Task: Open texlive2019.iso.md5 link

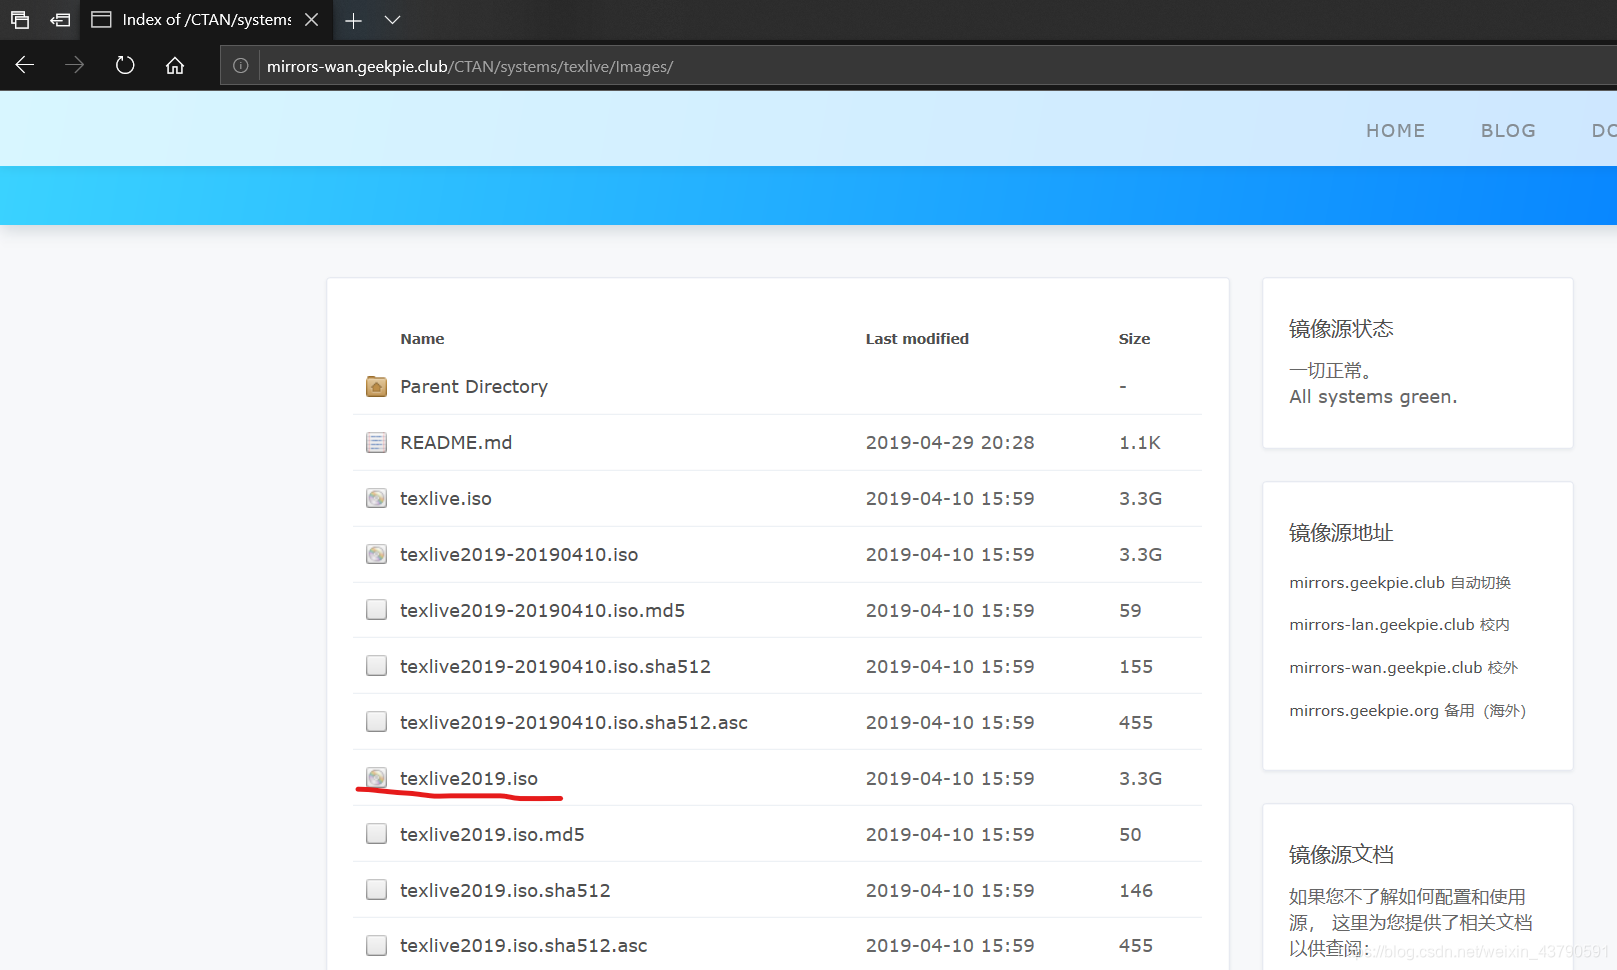Action: 492,834
